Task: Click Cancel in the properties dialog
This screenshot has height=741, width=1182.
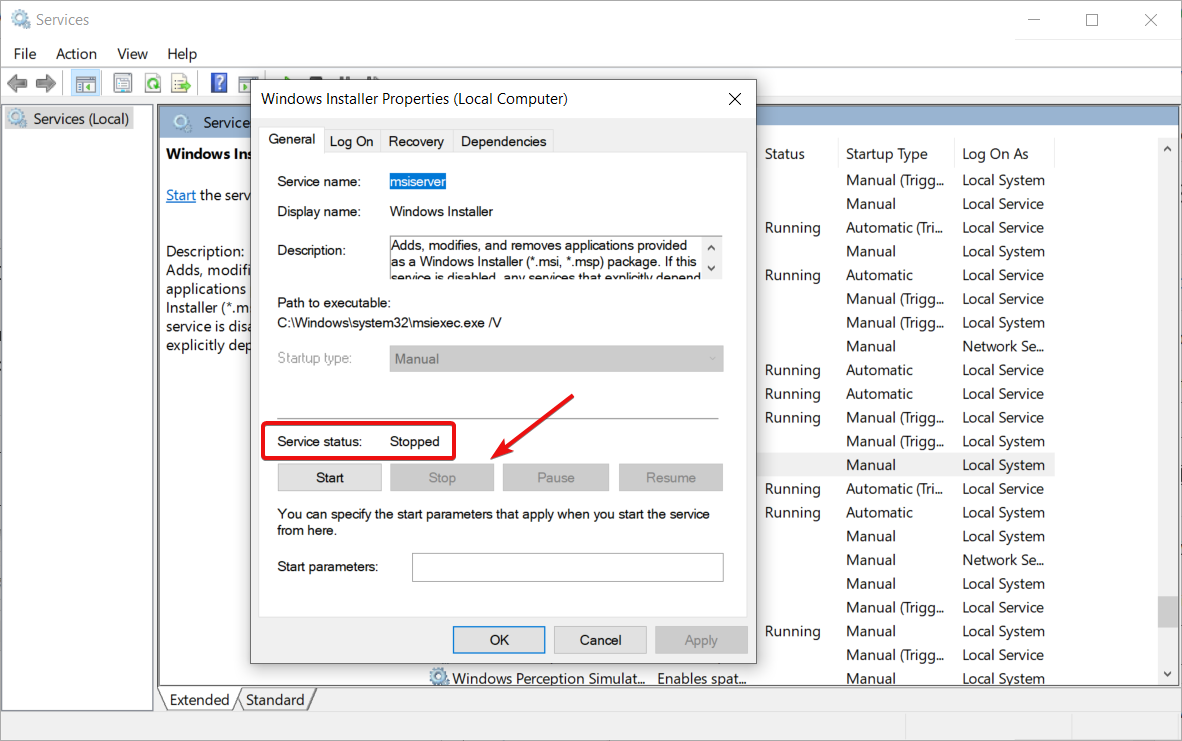Action: pos(600,640)
